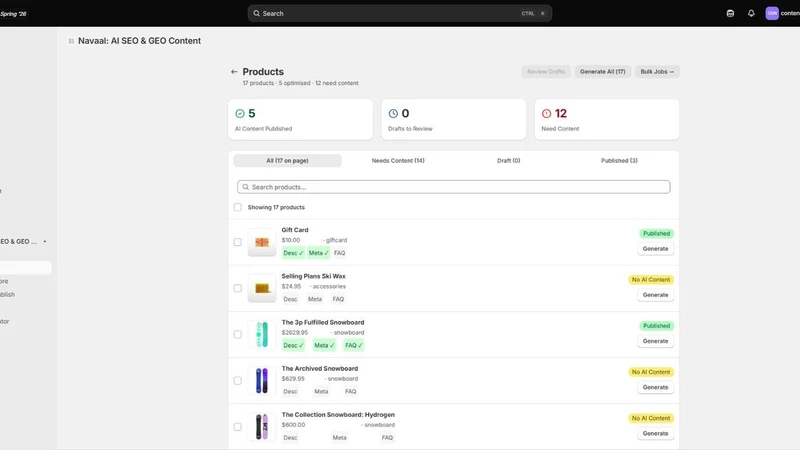
Task: Go back using the arrow beside Products
Action: (234, 72)
